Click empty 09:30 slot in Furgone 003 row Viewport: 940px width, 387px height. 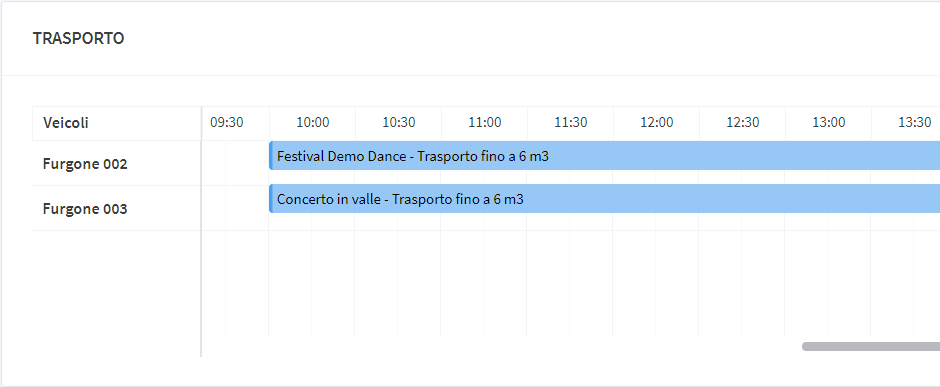[x=236, y=208]
